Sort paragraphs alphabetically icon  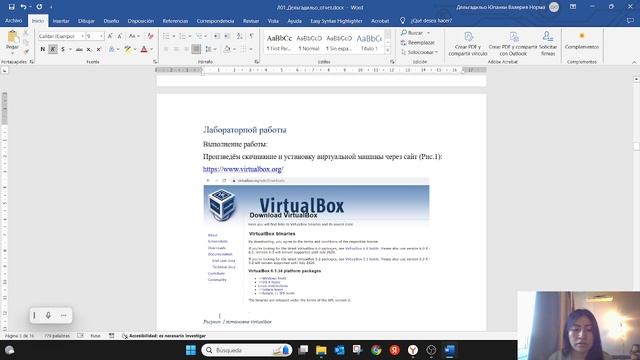coord(240,36)
